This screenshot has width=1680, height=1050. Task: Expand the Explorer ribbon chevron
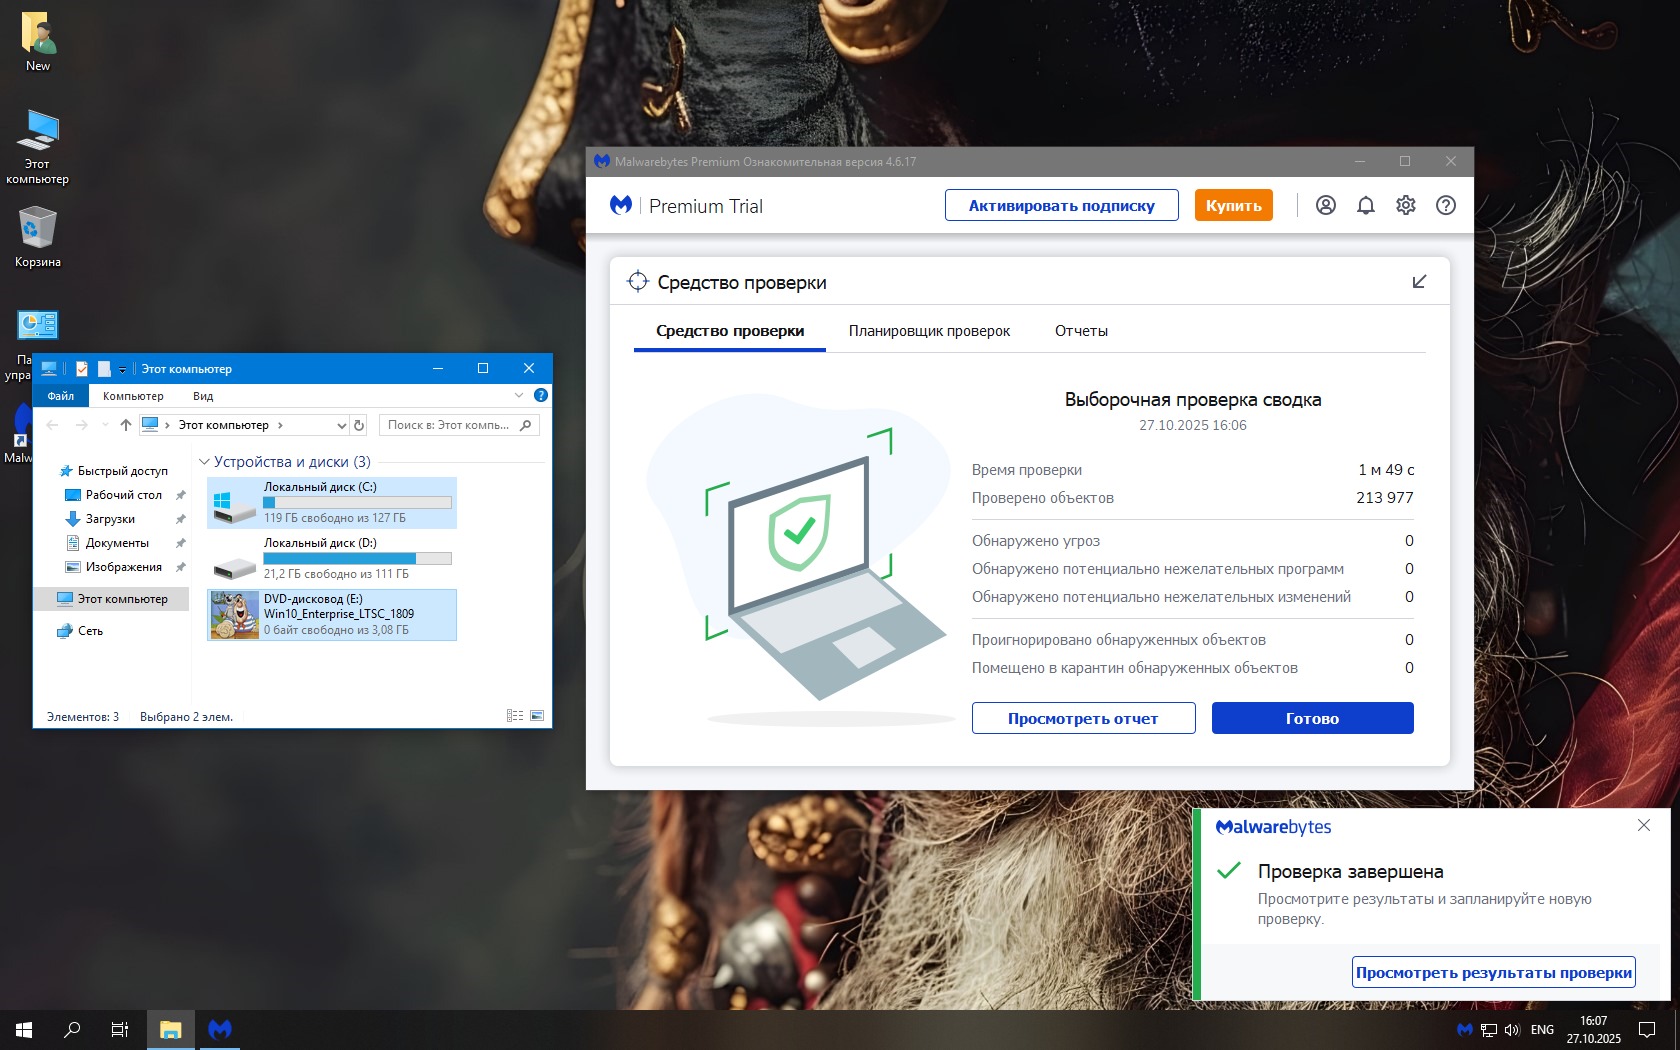tap(519, 396)
